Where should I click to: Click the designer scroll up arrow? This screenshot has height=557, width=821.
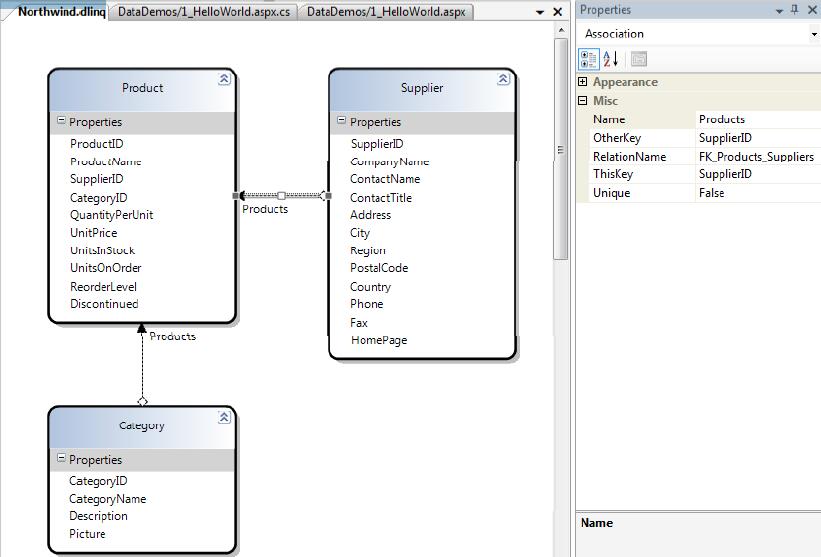point(561,30)
